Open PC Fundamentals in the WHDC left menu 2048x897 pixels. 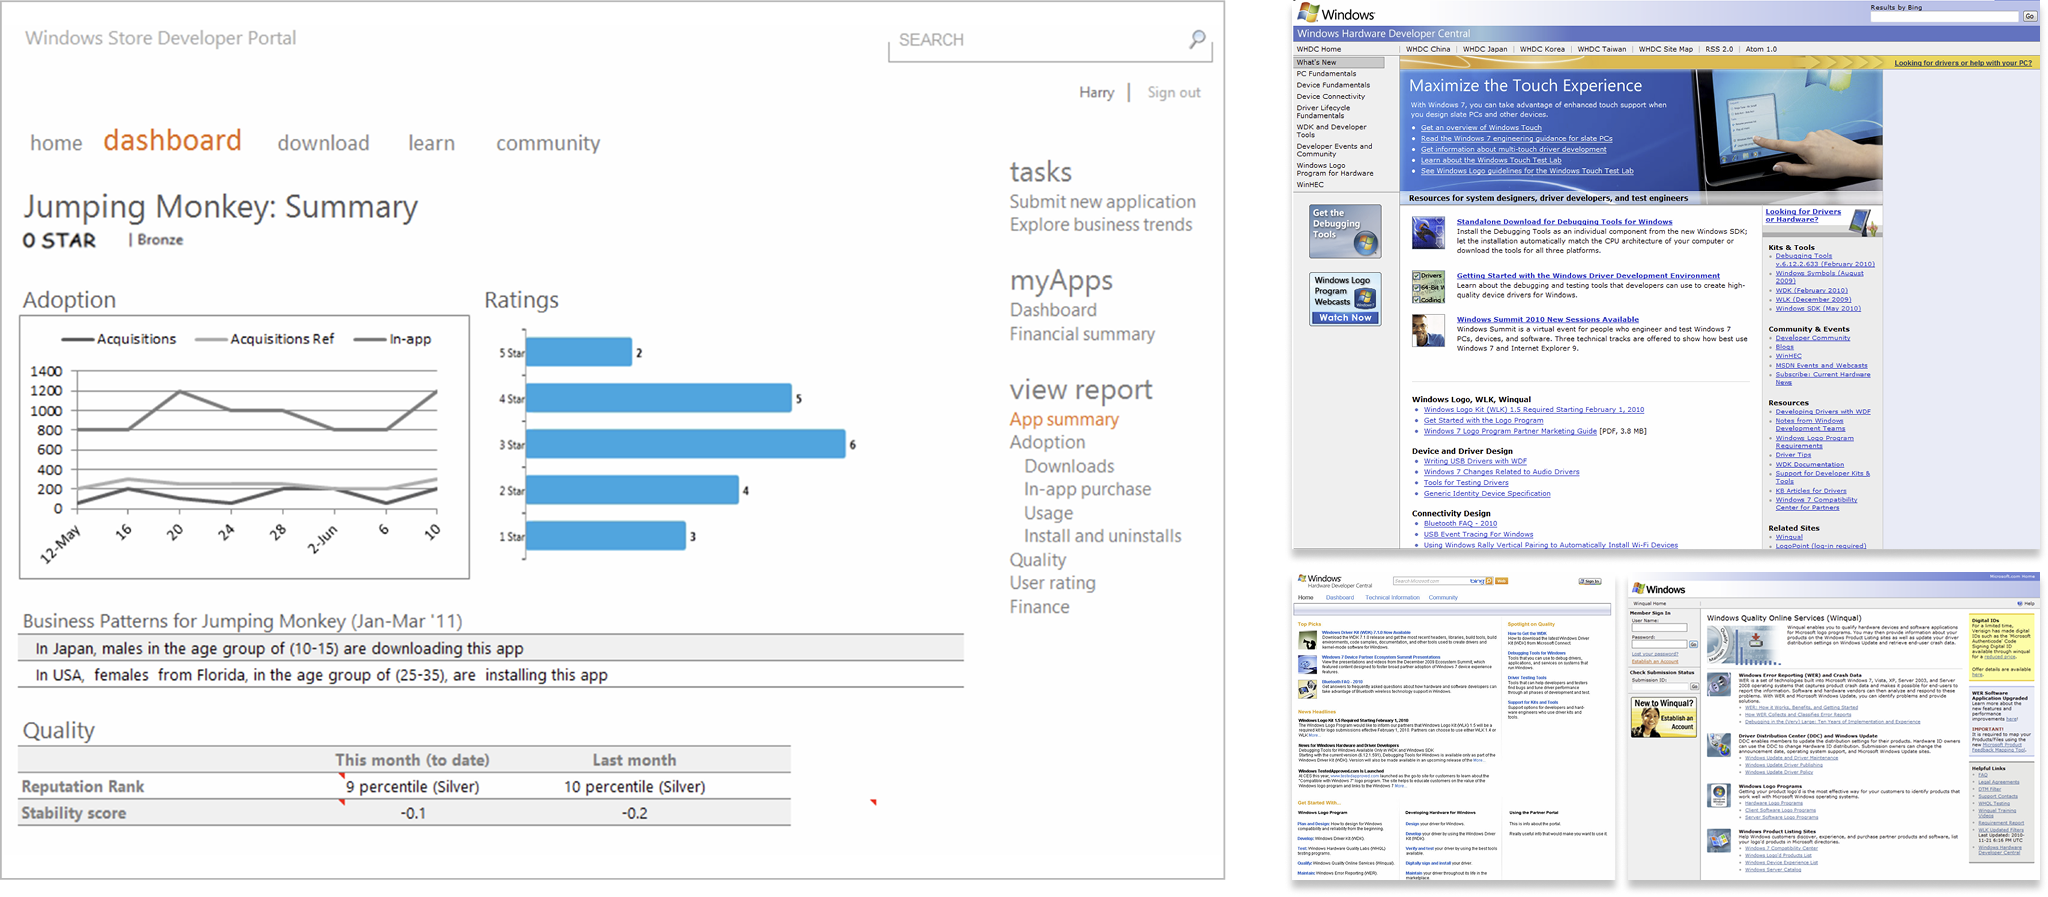1326,73
